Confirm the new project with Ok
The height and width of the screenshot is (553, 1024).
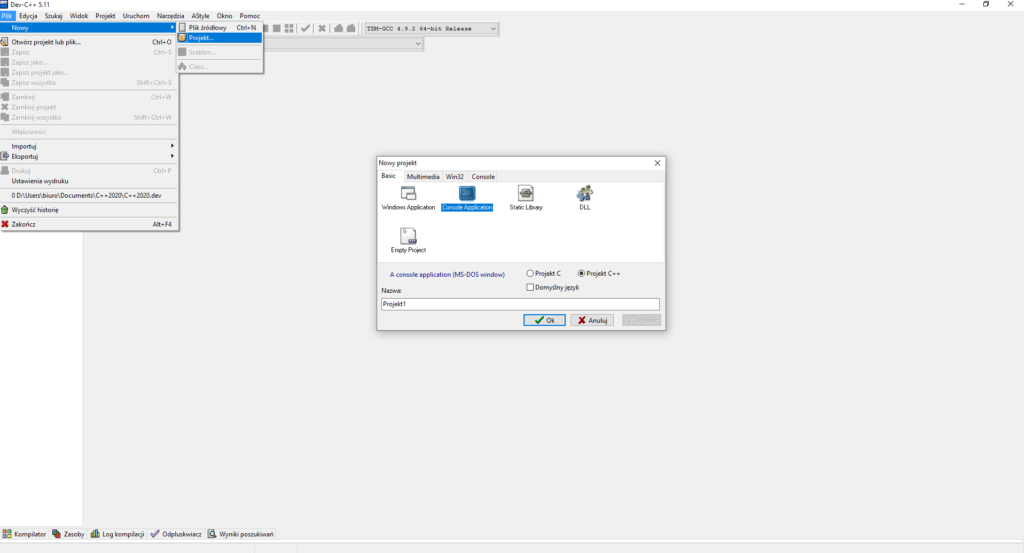pyautogui.click(x=544, y=320)
